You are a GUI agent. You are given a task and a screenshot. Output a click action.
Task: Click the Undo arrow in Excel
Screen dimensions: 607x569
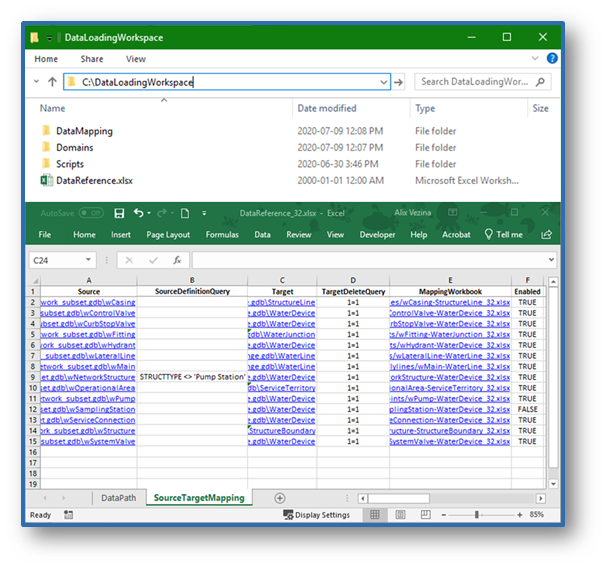[138, 213]
